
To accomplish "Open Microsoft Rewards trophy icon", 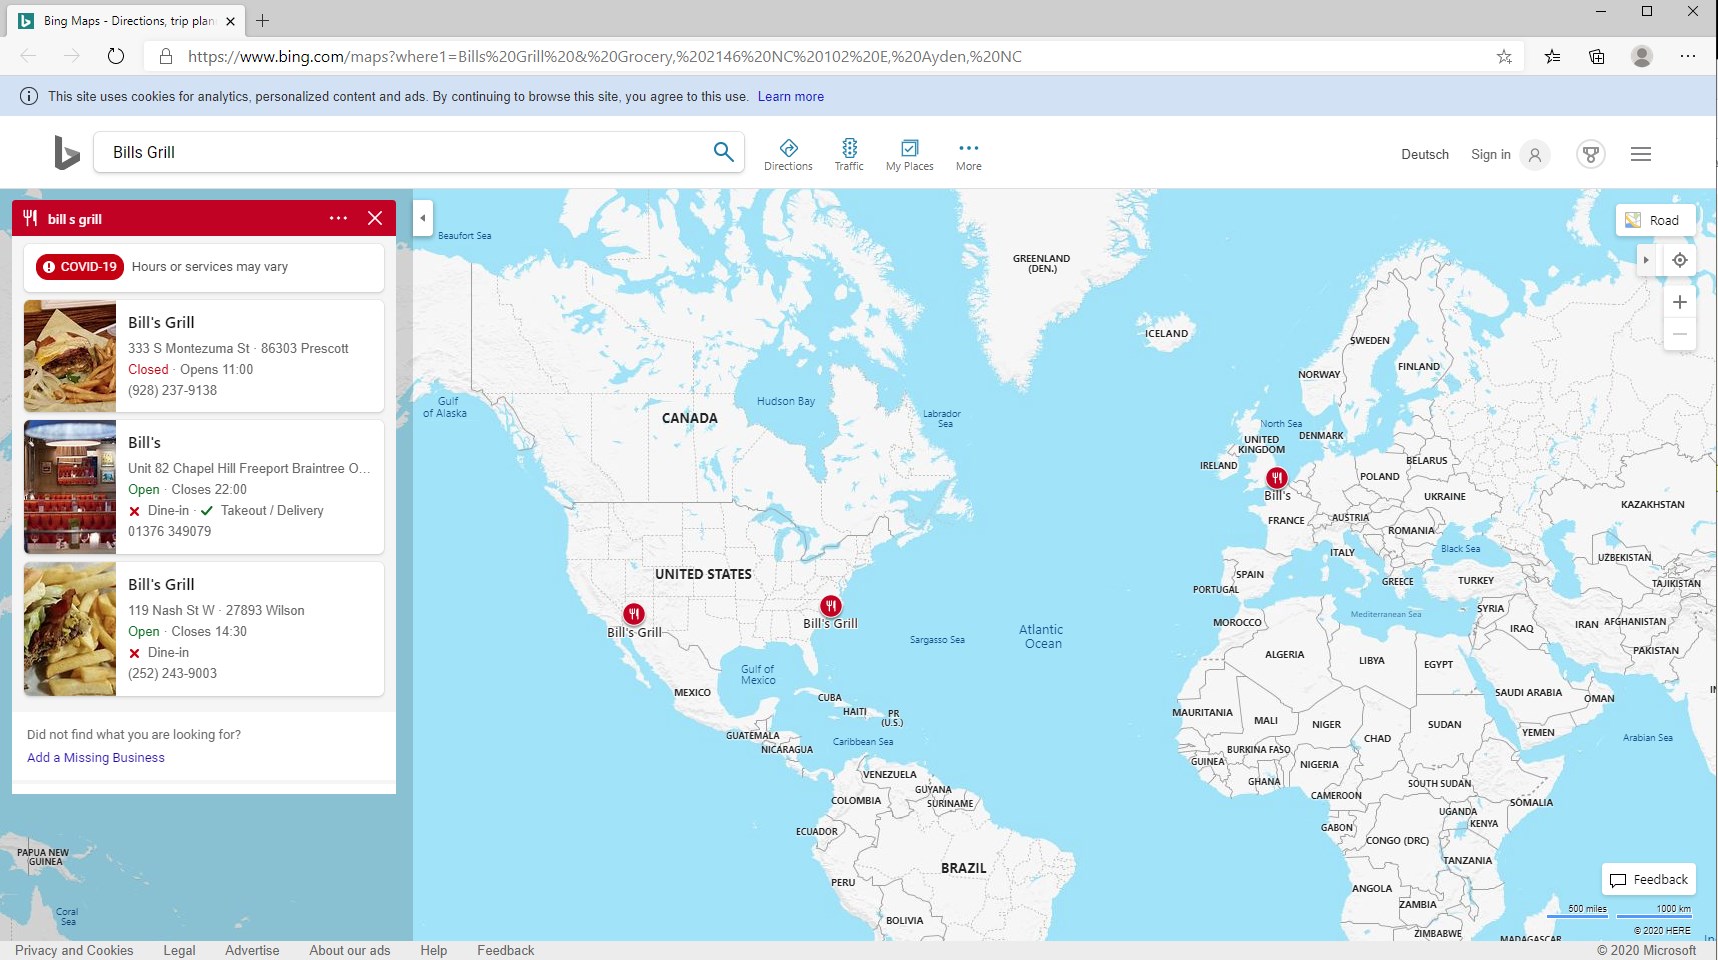I will pos(1590,154).
